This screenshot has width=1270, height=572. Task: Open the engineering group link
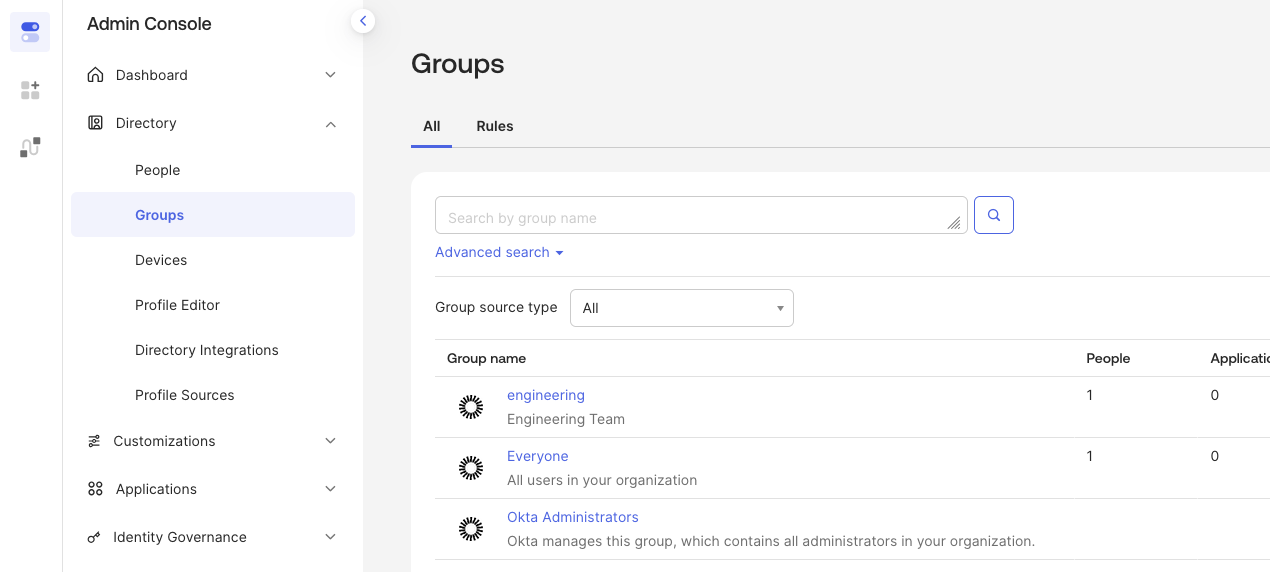pos(546,395)
